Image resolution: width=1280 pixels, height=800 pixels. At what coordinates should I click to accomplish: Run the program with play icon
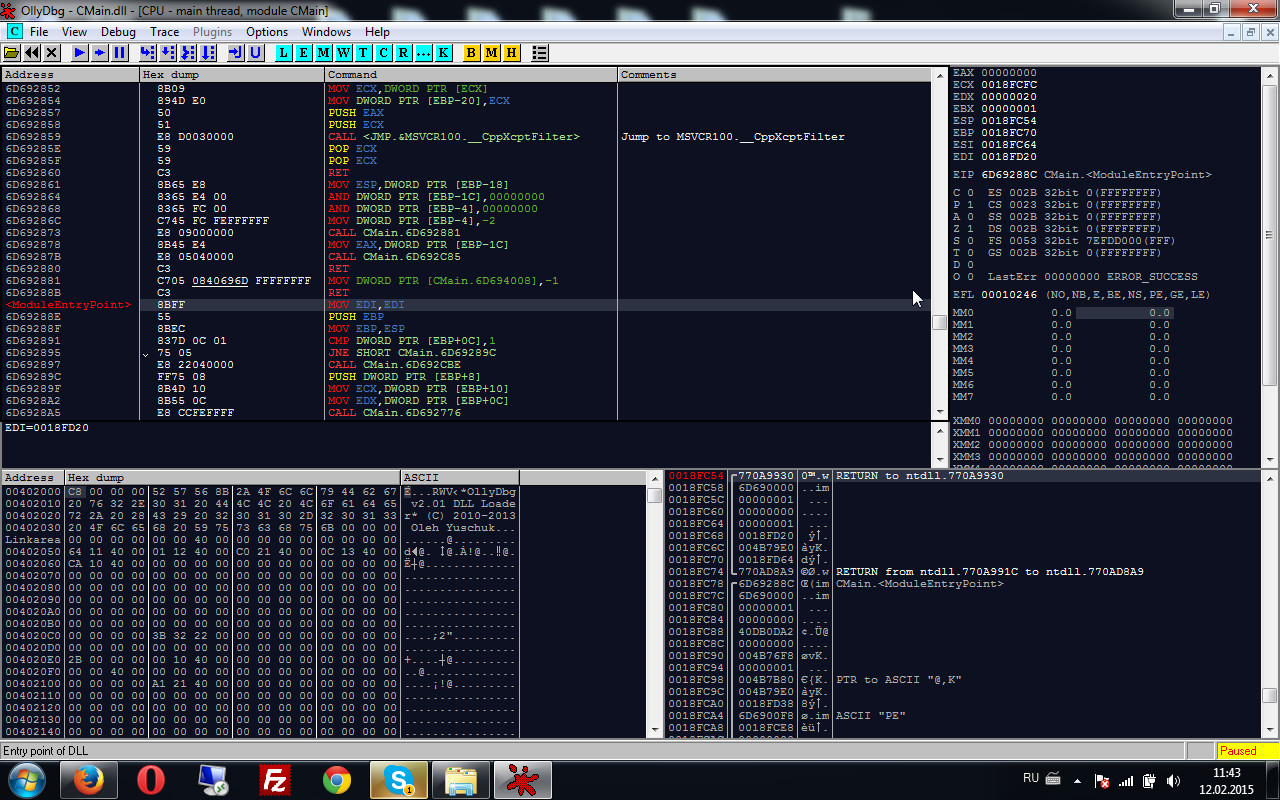point(80,52)
